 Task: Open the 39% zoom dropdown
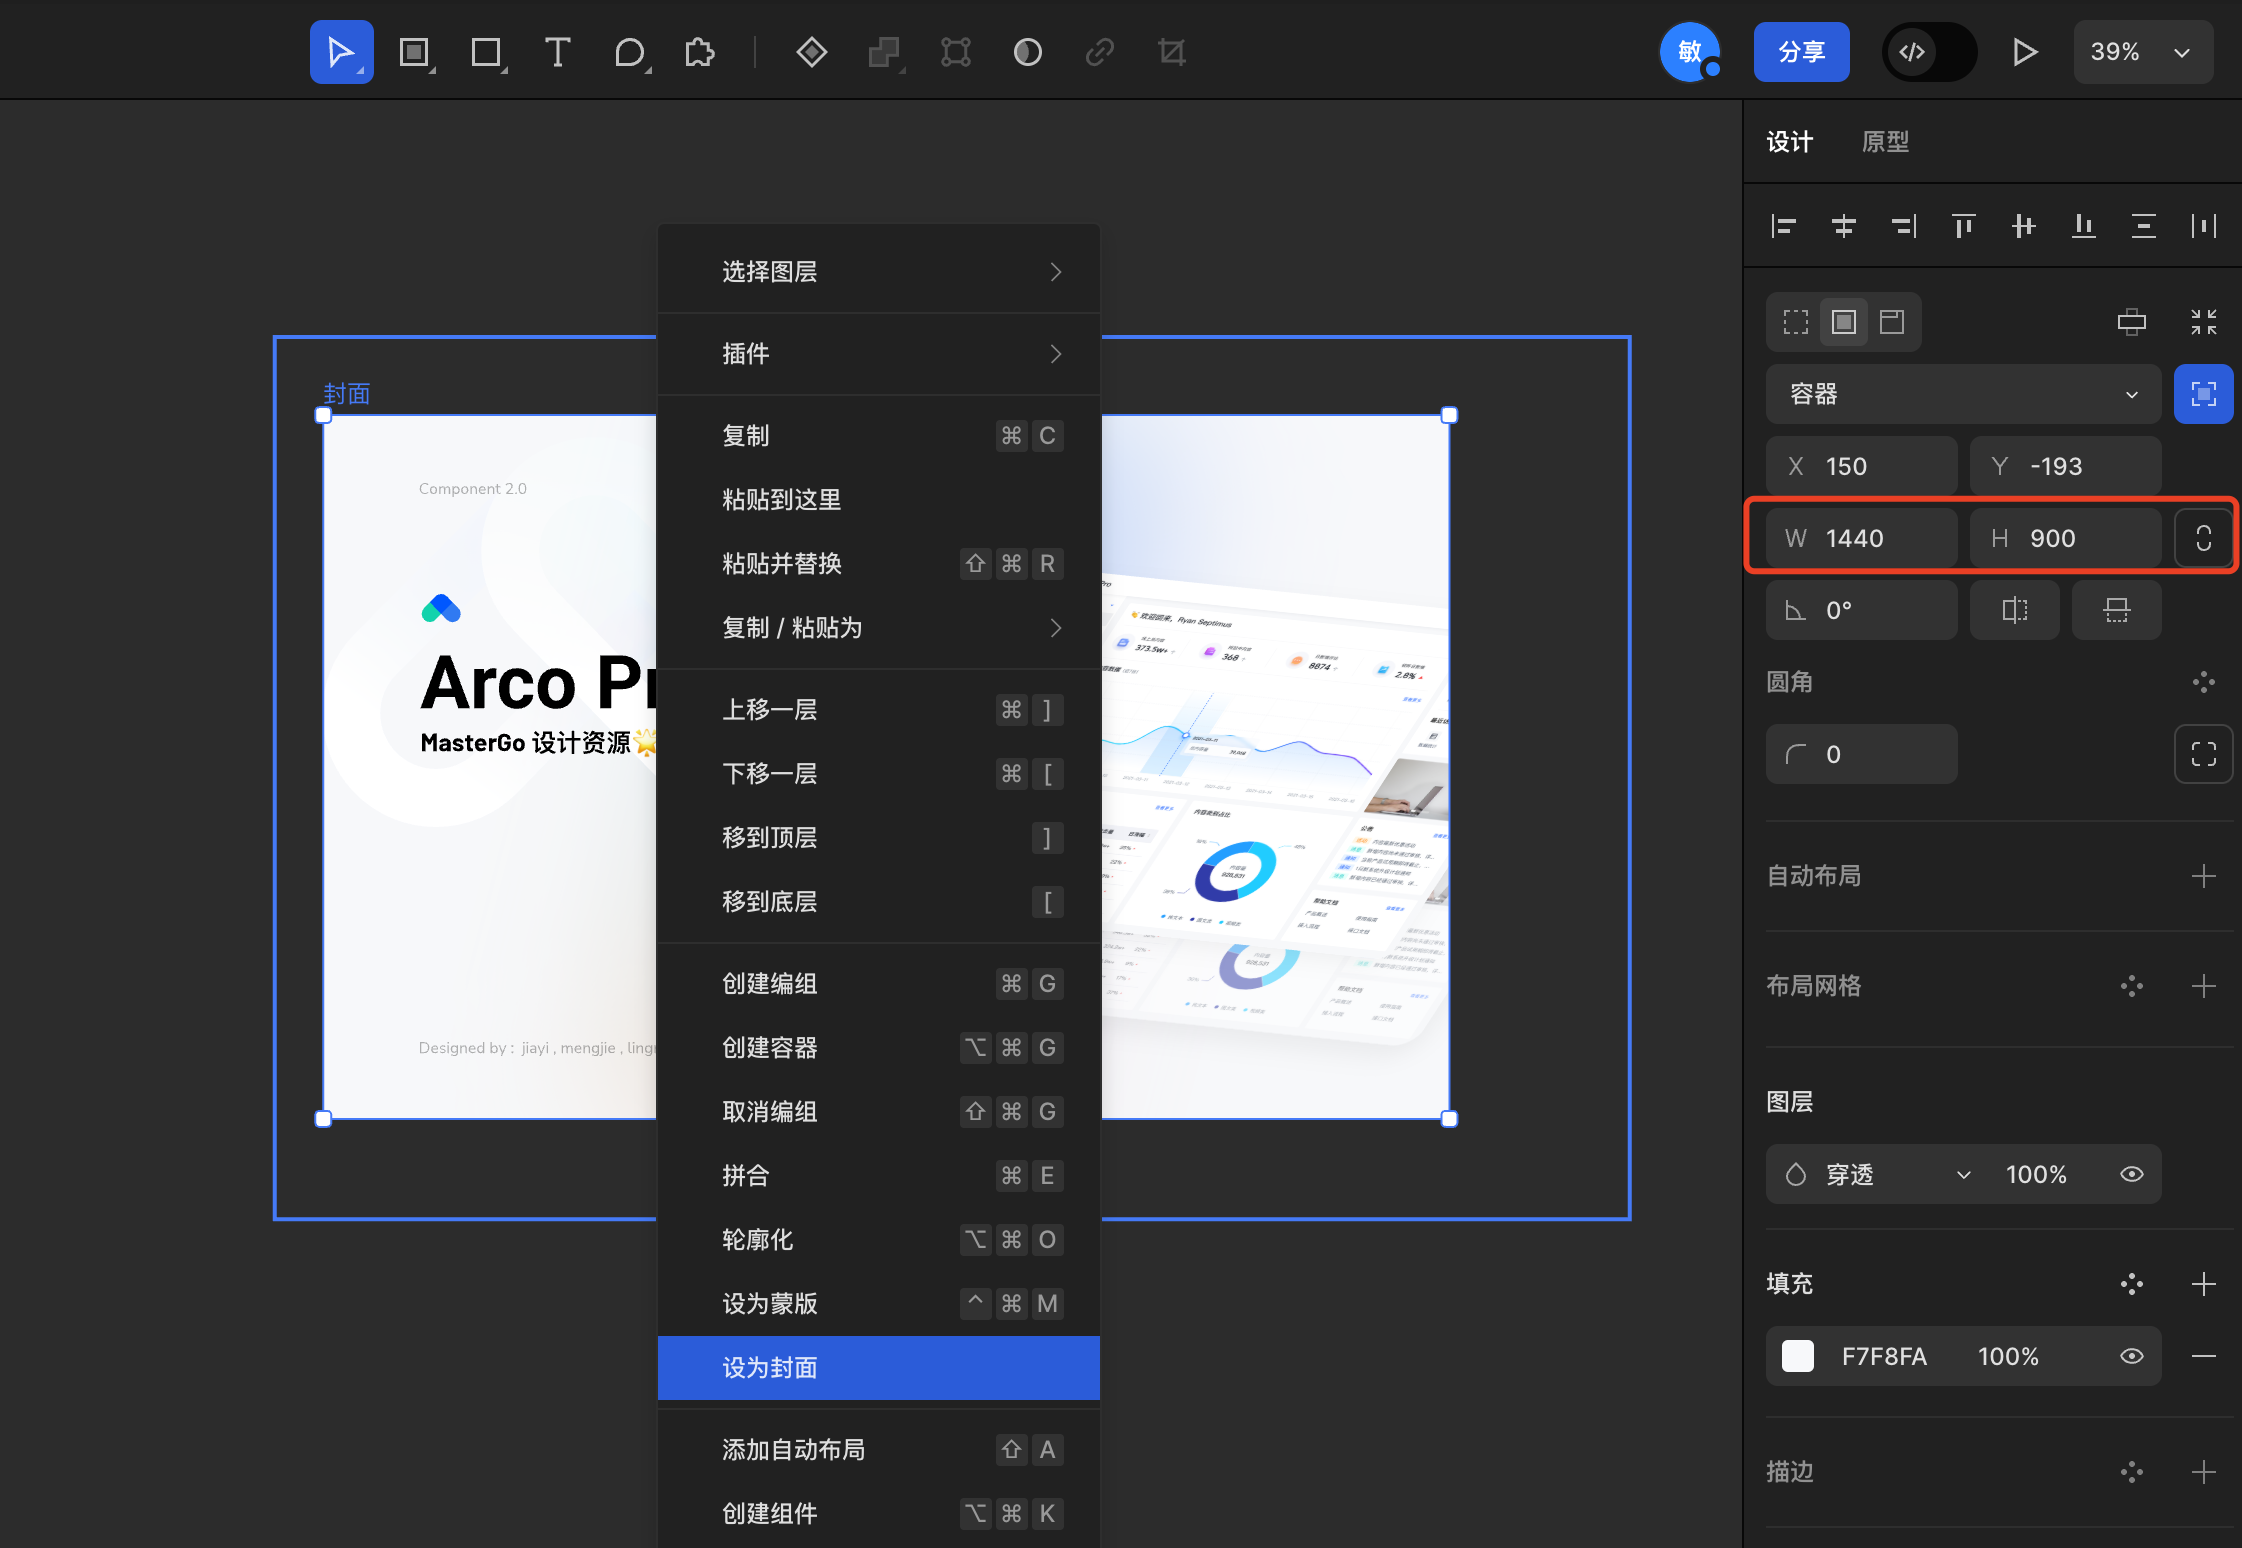pos(2142,52)
